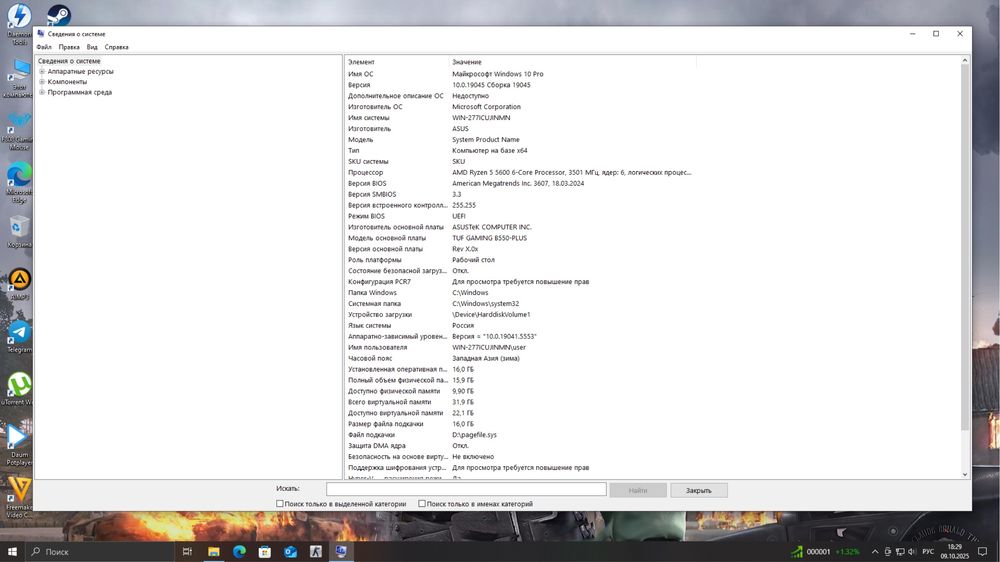Open the Daemon Tools desktop icon
This screenshot has width=1000, height=562.
(x=18, y=23)
